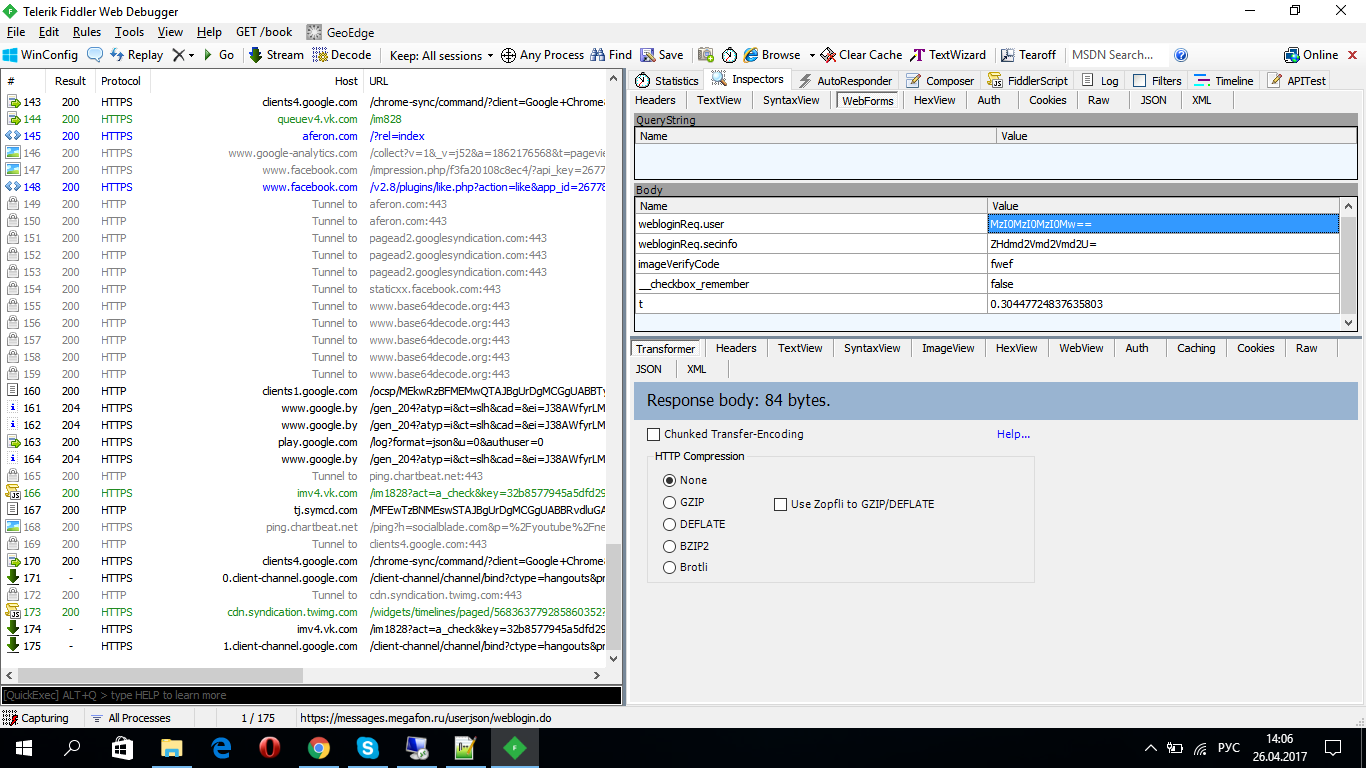1366x768 pixels.
Task: Click the Decode toolbar button
Action: 342,55
